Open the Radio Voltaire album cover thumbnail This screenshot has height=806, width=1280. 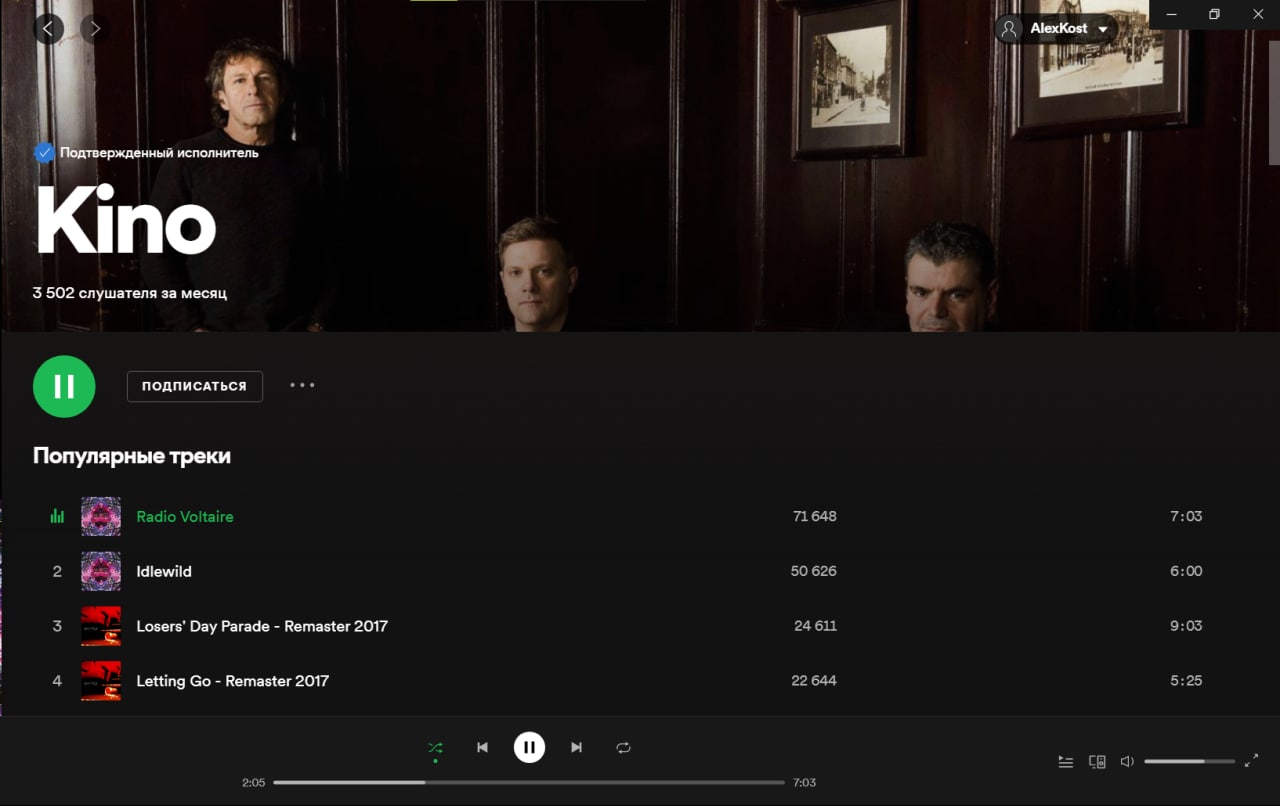[x=101, y=516]
